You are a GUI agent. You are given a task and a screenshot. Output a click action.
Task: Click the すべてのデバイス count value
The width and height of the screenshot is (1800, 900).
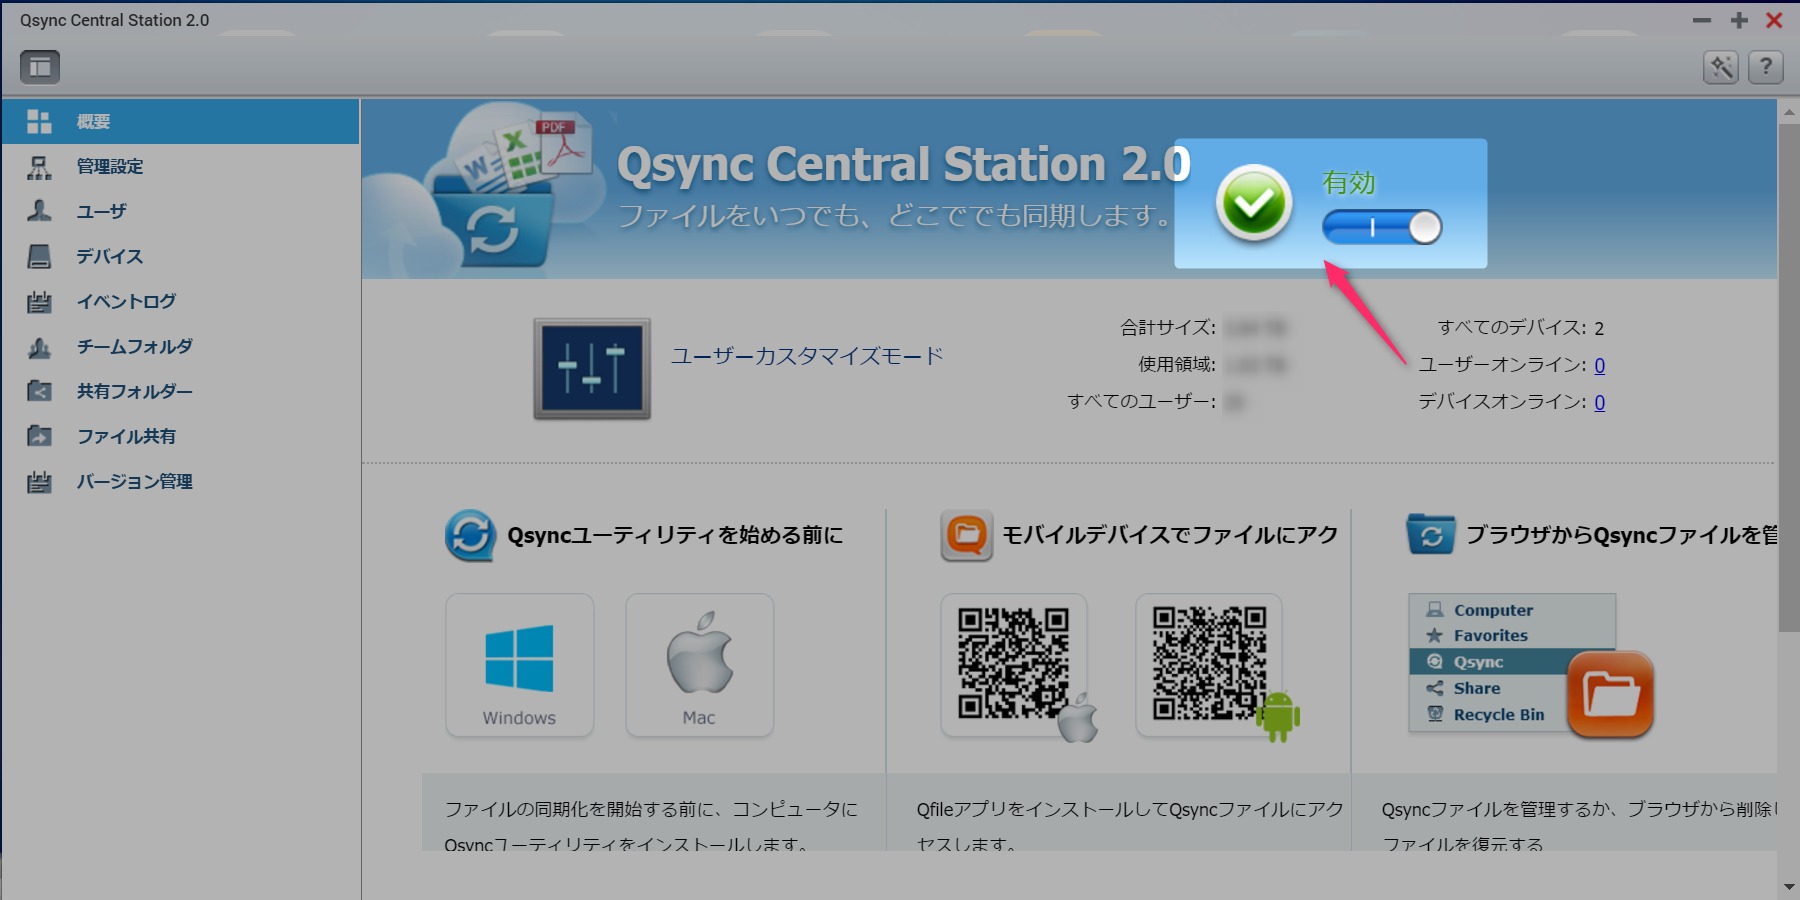pyautogui.click(x=1599, y=328)
